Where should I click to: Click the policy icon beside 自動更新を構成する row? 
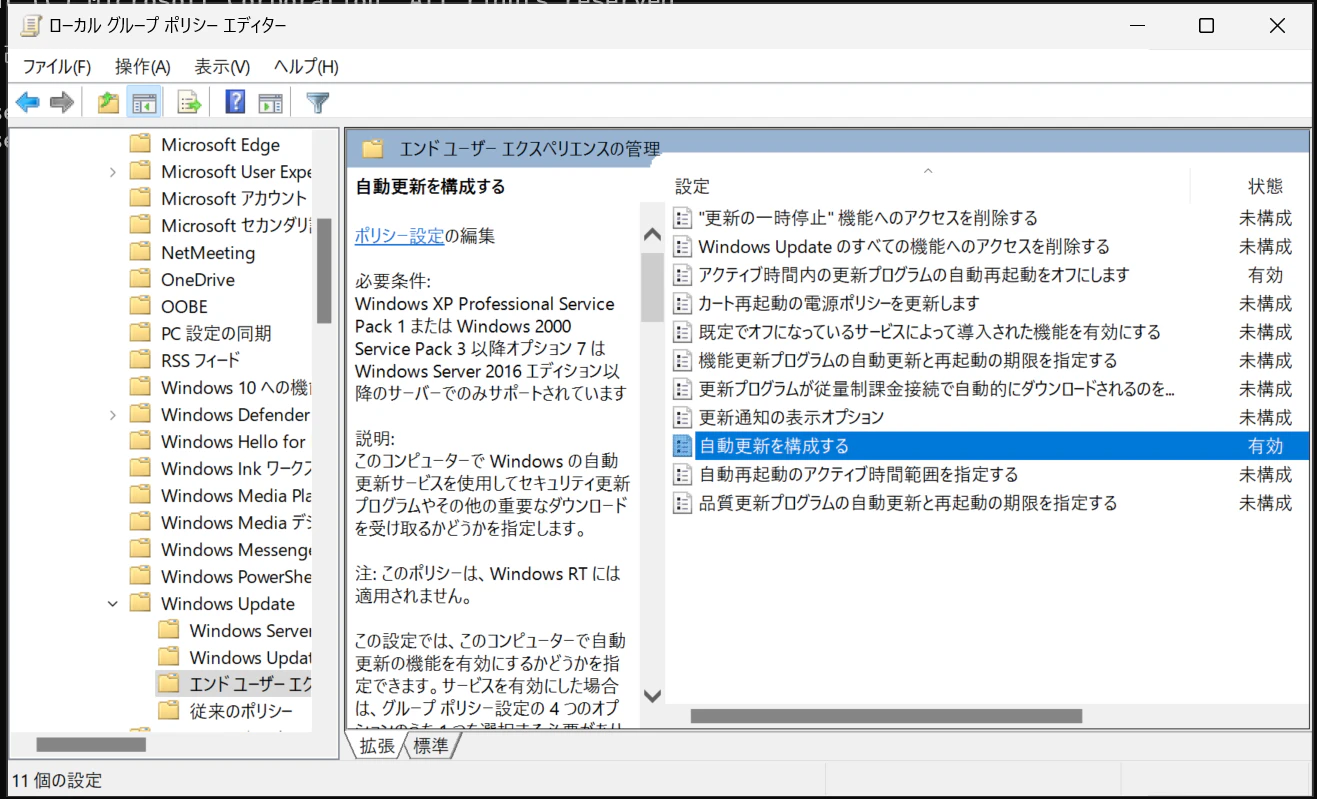[x=683, y=446]
